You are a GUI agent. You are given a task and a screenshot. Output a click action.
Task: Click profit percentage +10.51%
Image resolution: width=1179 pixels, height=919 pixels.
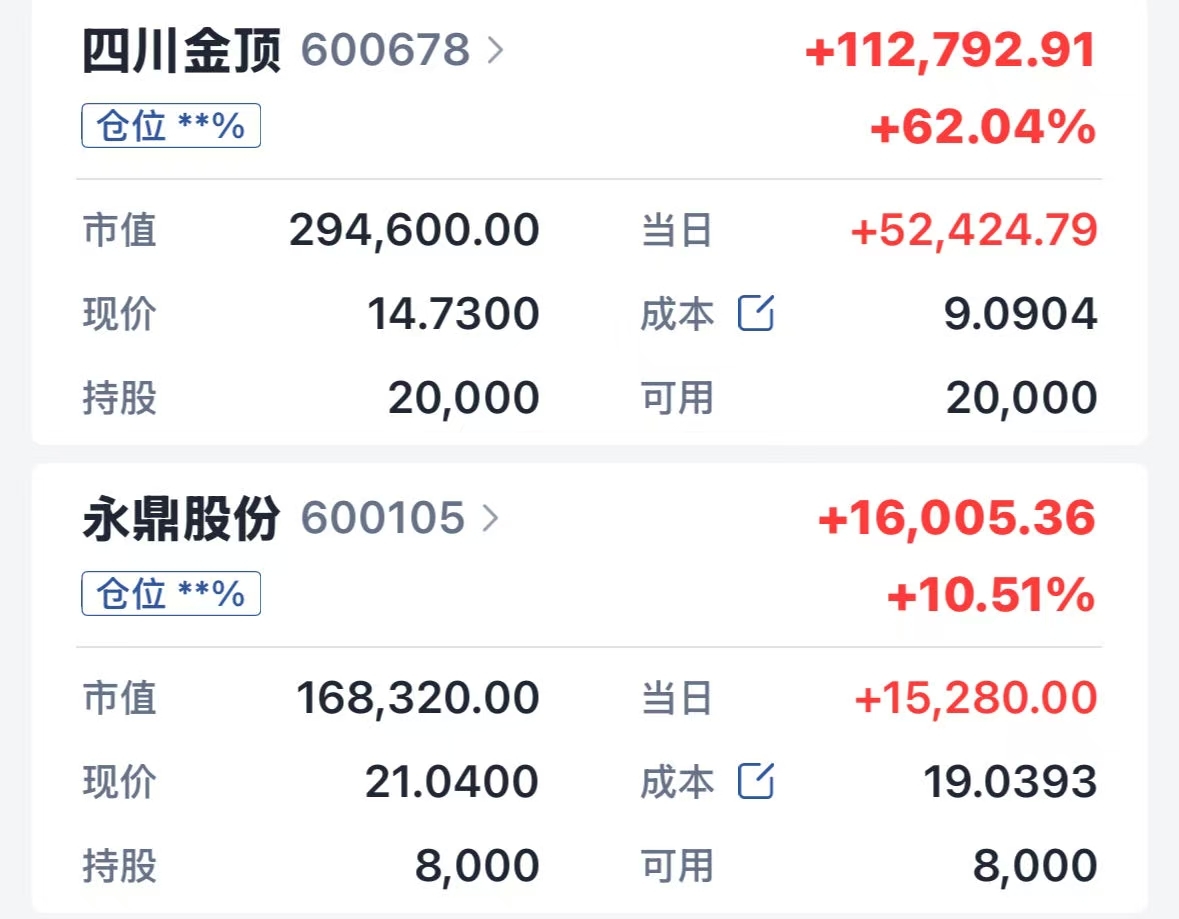[x=991, y=596]
